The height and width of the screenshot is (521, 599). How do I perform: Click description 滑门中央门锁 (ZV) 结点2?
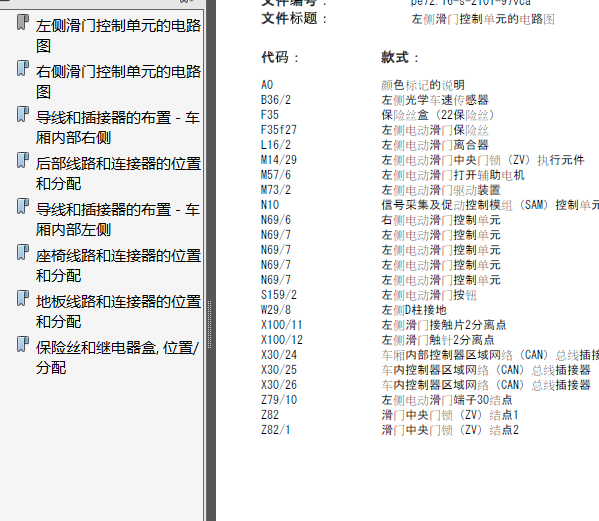[x=450, y=430]
